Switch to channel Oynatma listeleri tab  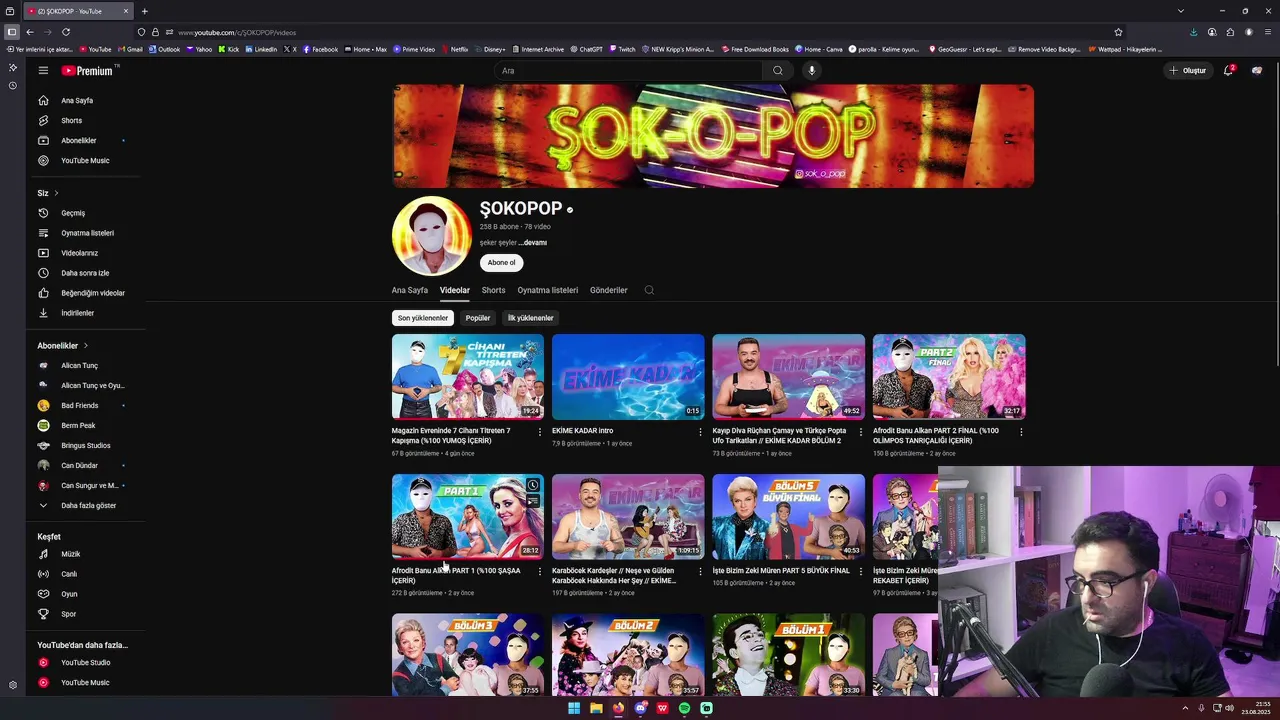click(x=548, y=290)
